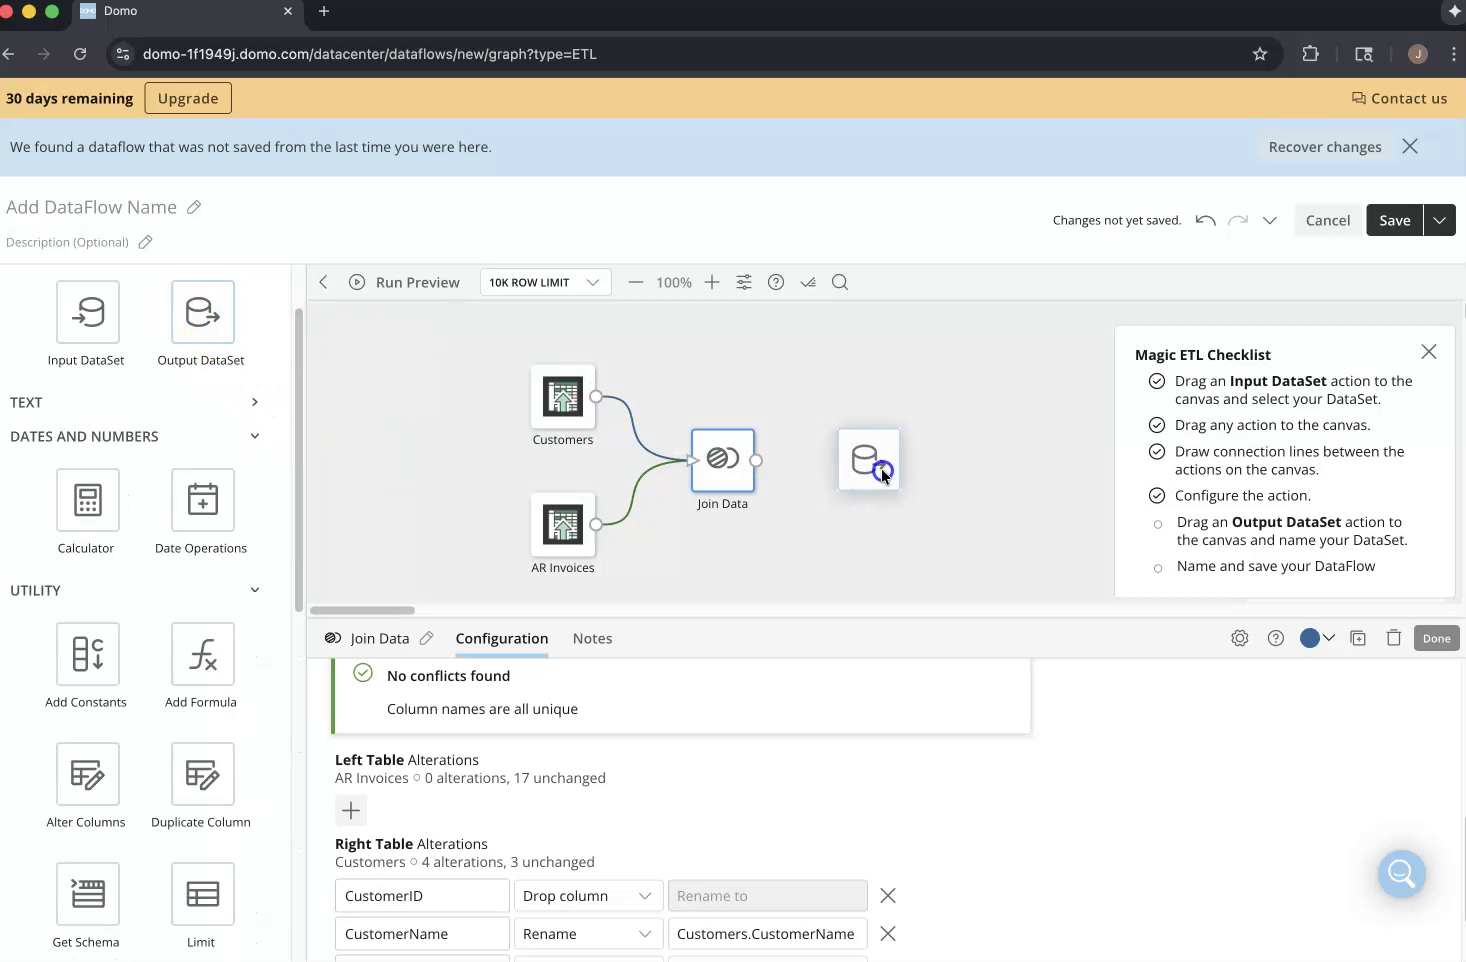Select the Customers dataset node
This screenshot has width=1466, height=962.
pos(563,397)
